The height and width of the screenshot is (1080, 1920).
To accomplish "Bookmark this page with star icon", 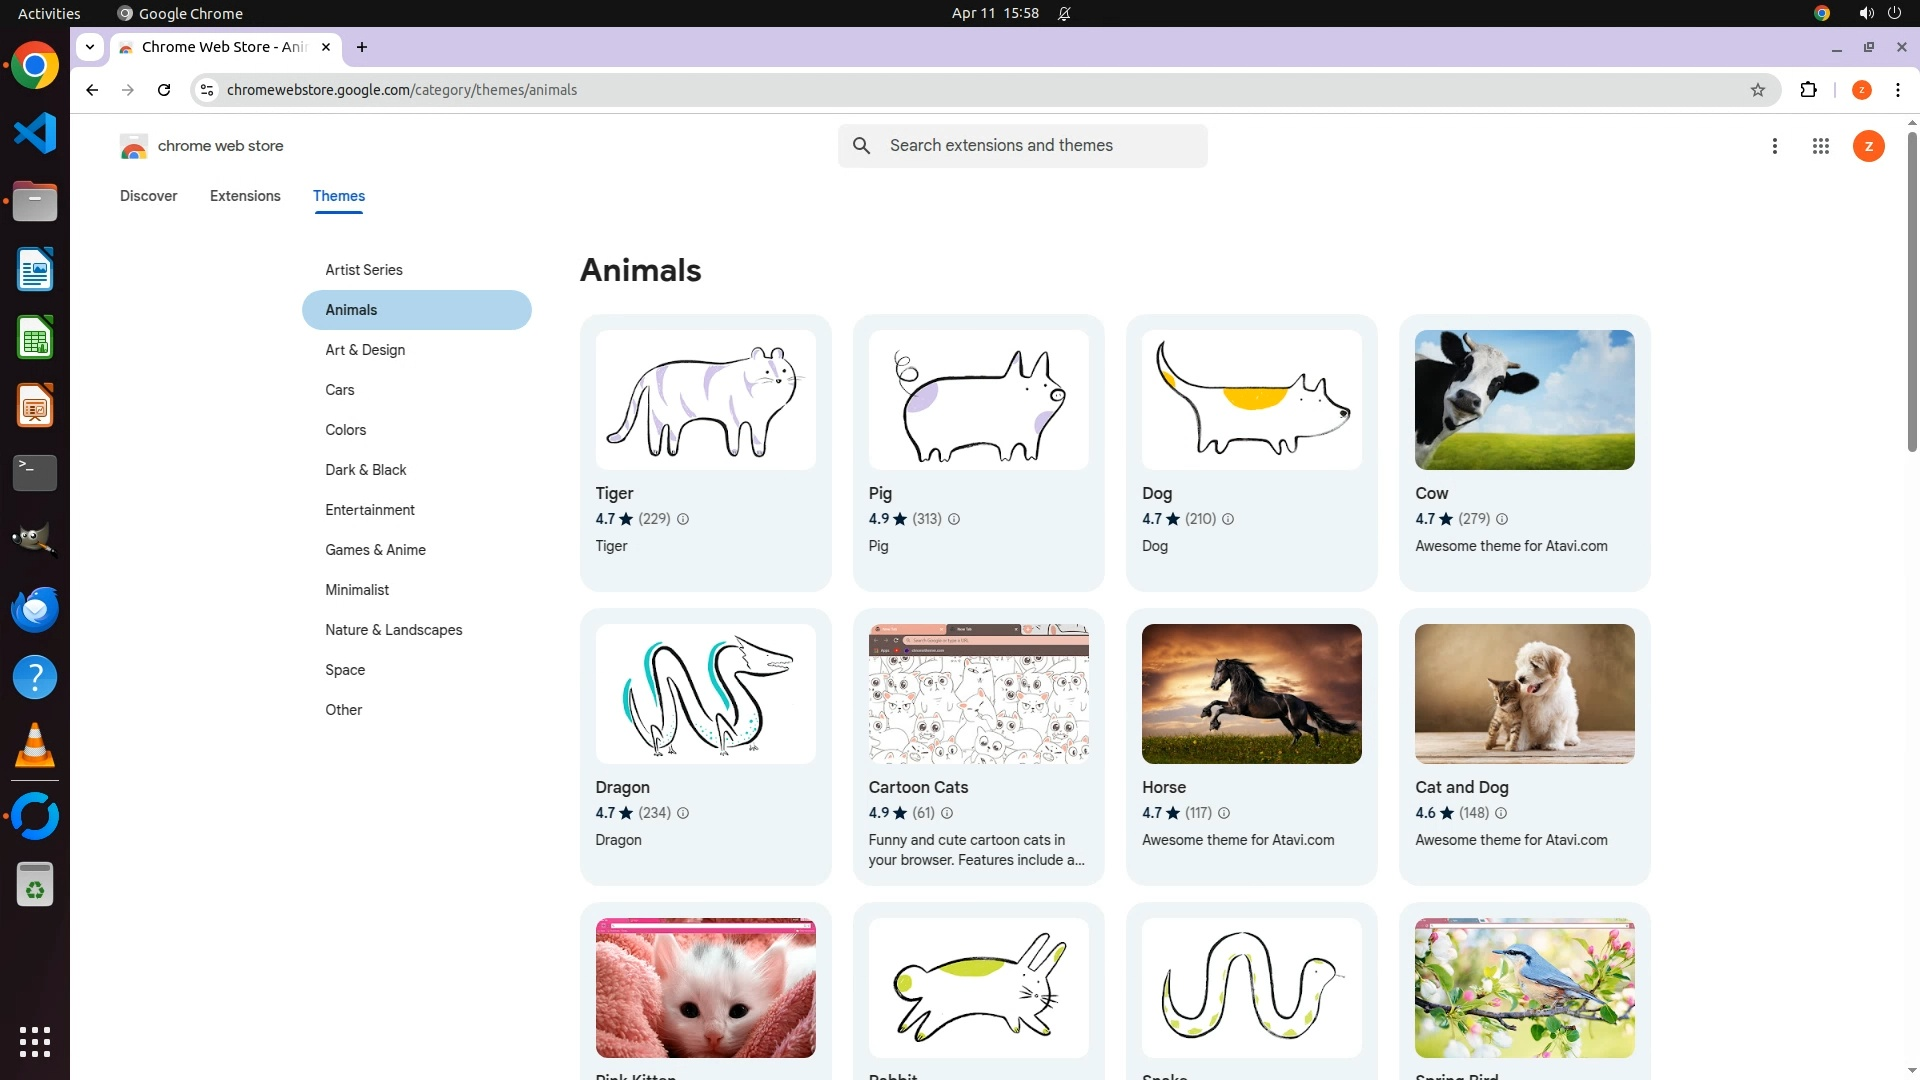I will [x=1758, y=90].
